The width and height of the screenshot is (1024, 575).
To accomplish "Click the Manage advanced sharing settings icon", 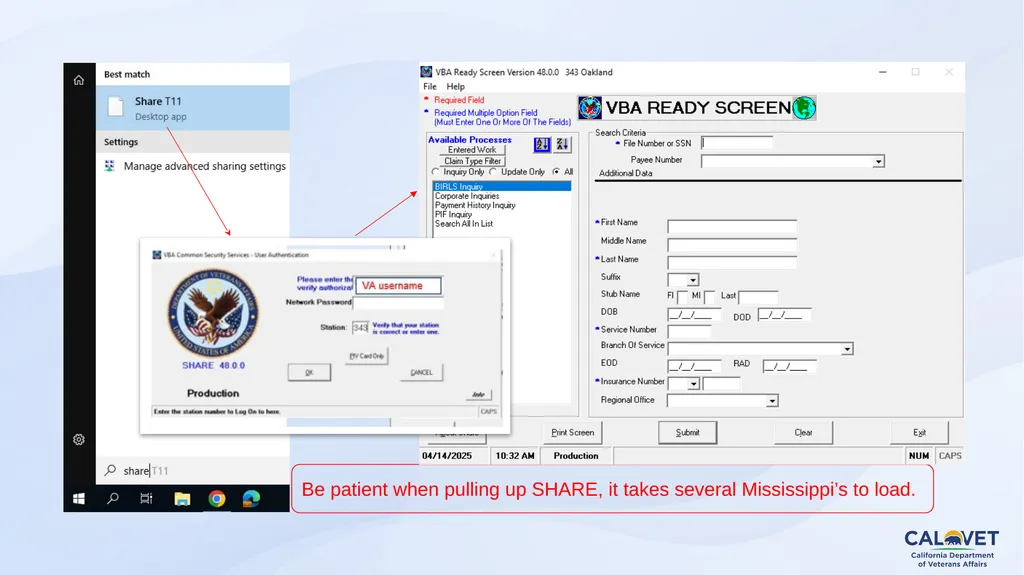I will pos(110,166).
